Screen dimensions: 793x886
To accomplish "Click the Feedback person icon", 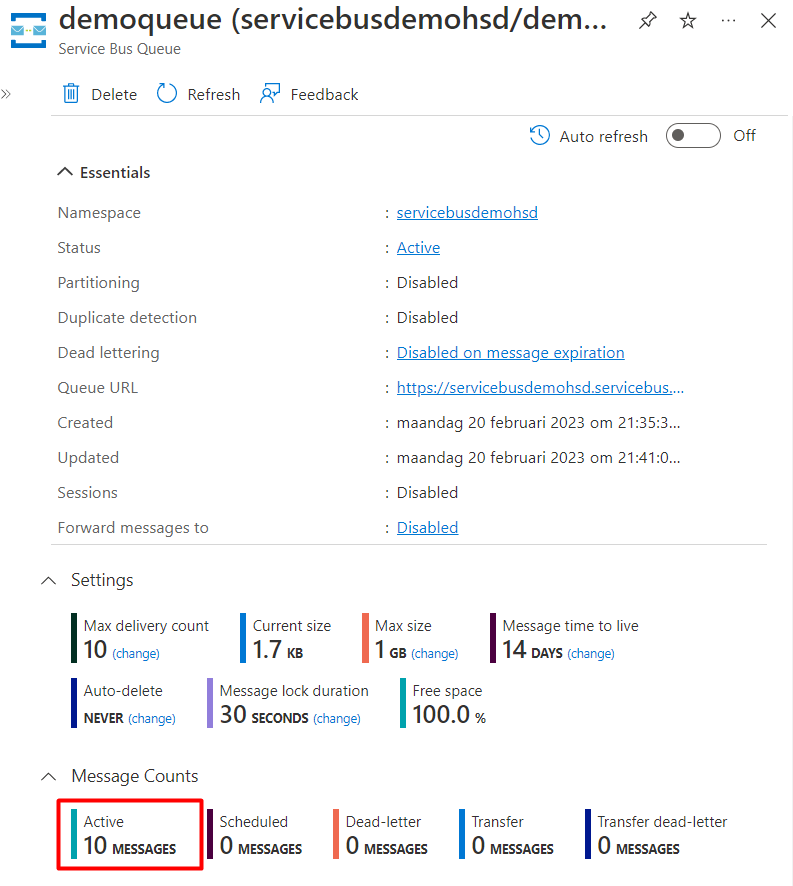I will point(270,93).
